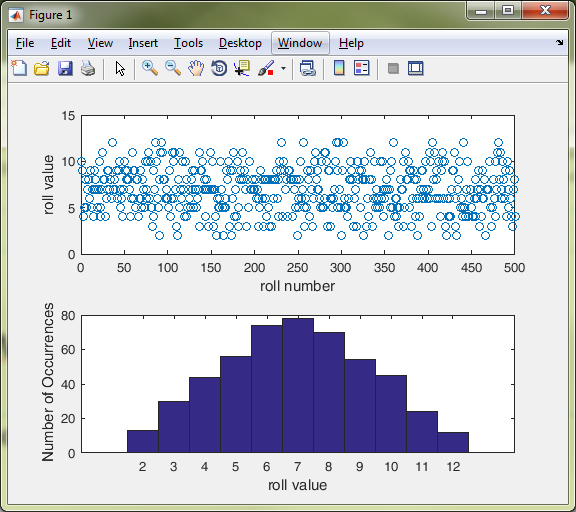The image size is (576, 512).
Task: Click the 'Number of Occurrences' axis label
Action: point(48,382)
